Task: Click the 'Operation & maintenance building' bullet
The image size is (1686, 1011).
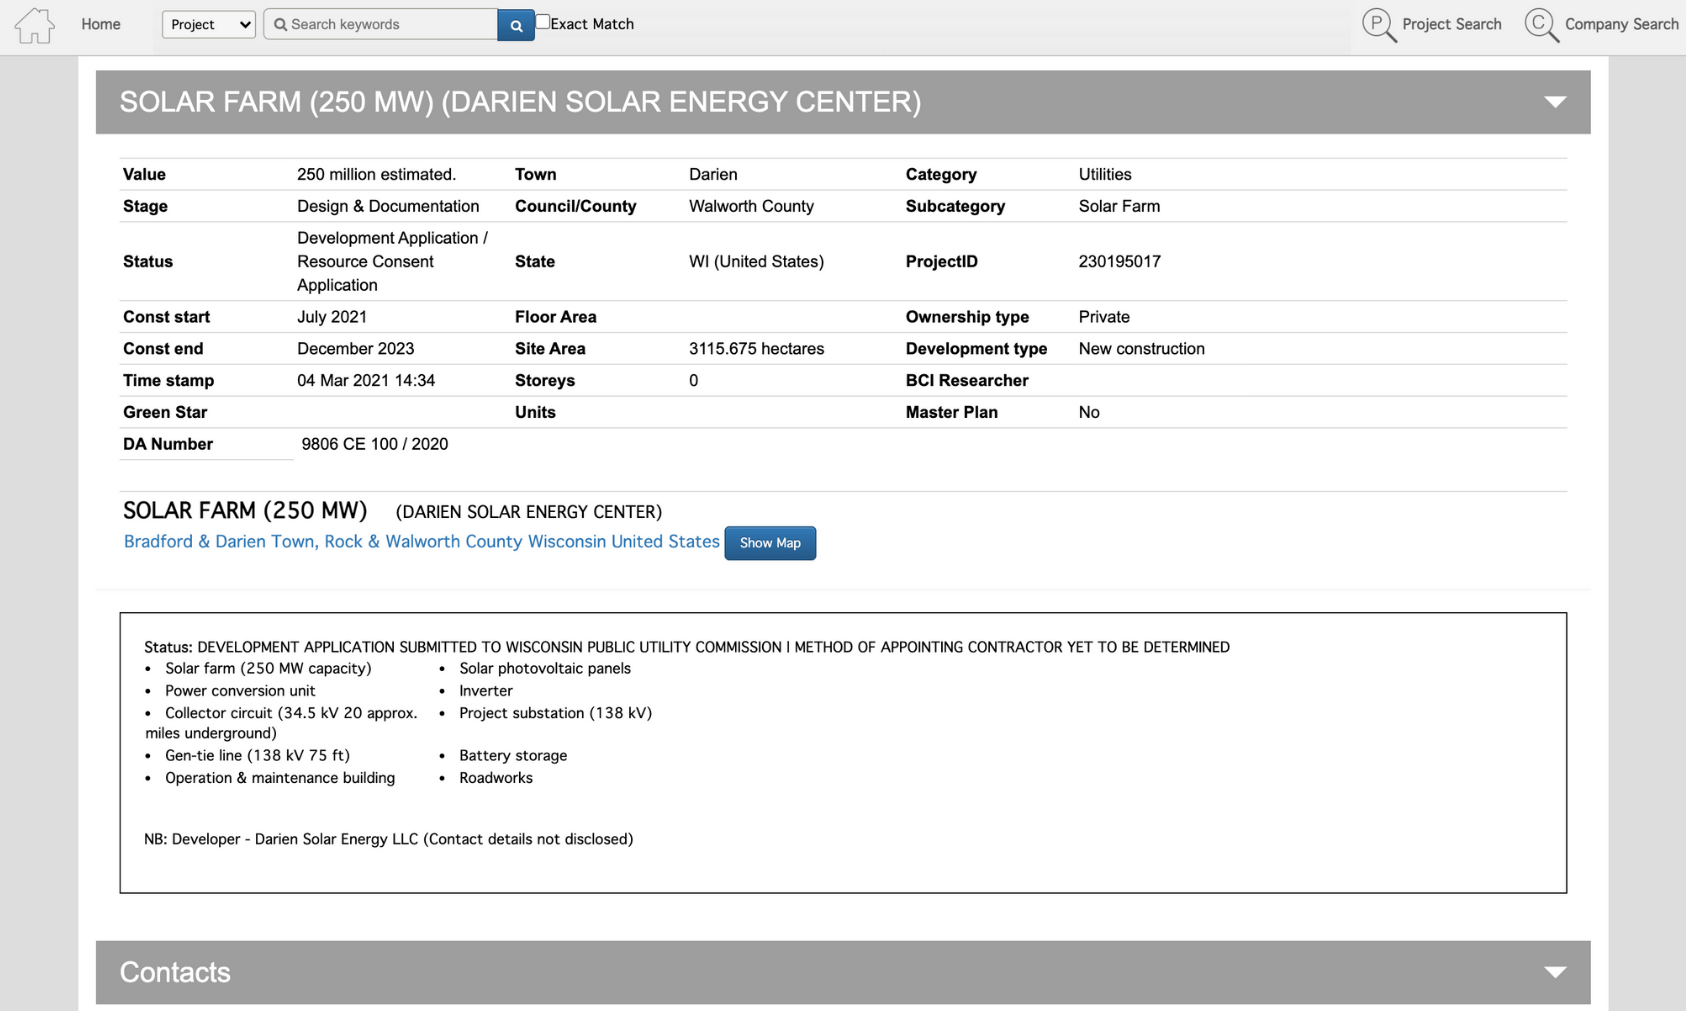Action: [x=280, y=778]
